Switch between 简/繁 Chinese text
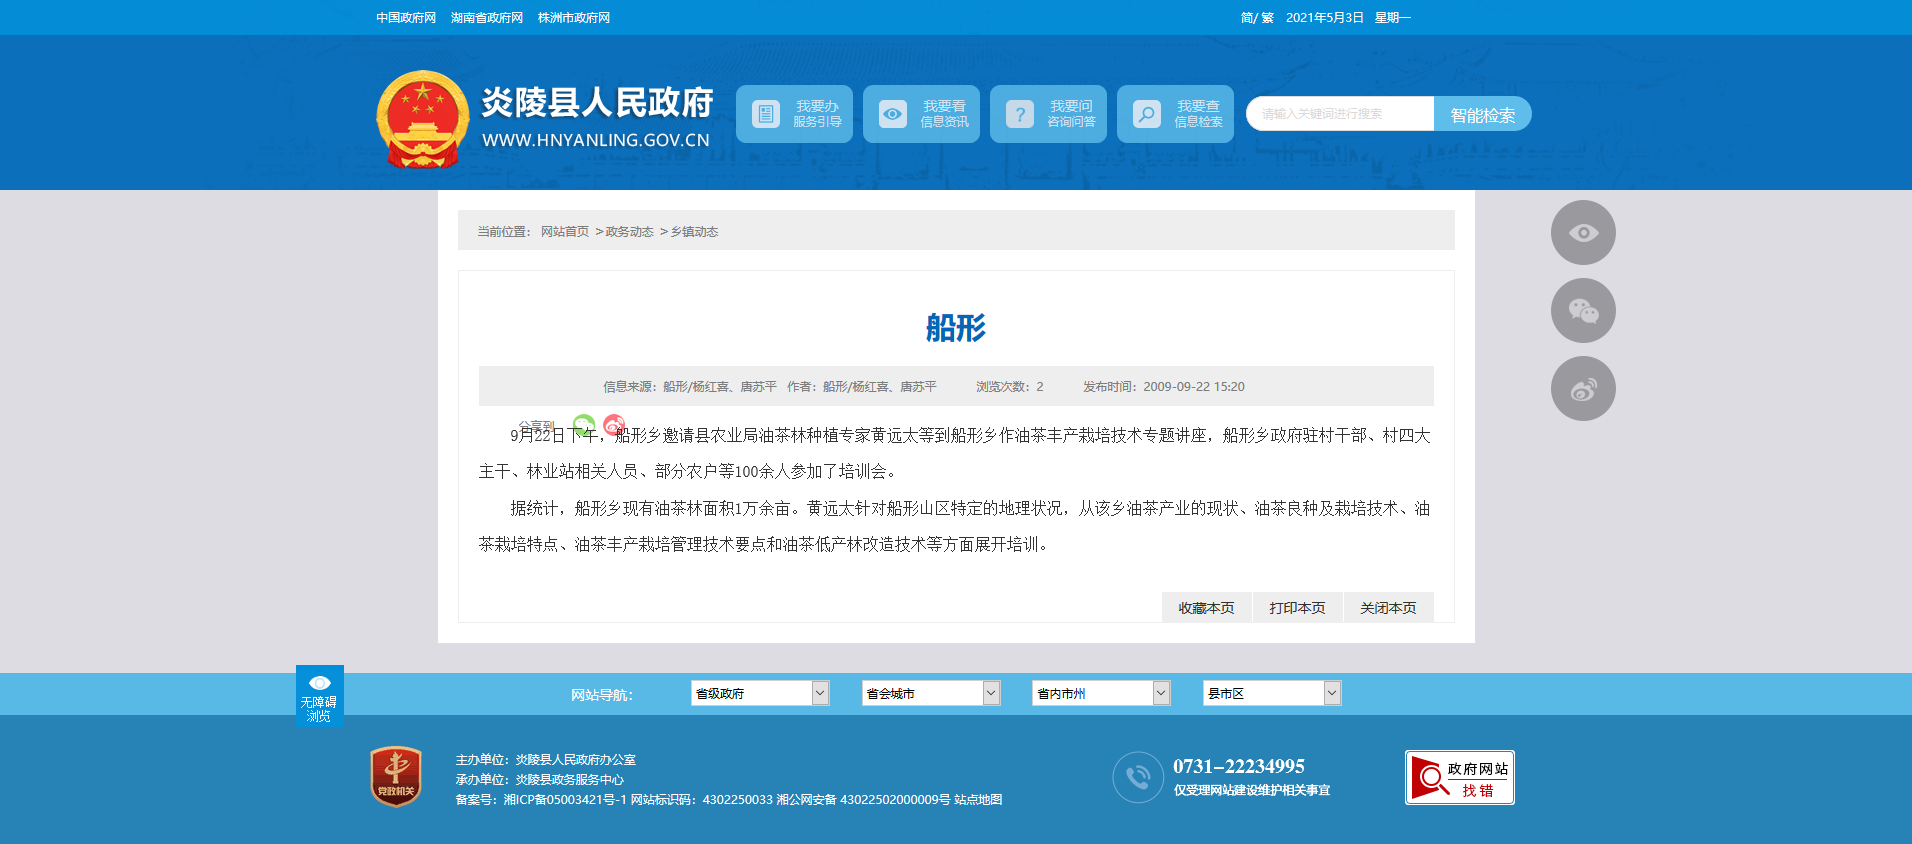Viewport: 1912px width, 844px height. pyautogui.click(x=1256, y=18)
